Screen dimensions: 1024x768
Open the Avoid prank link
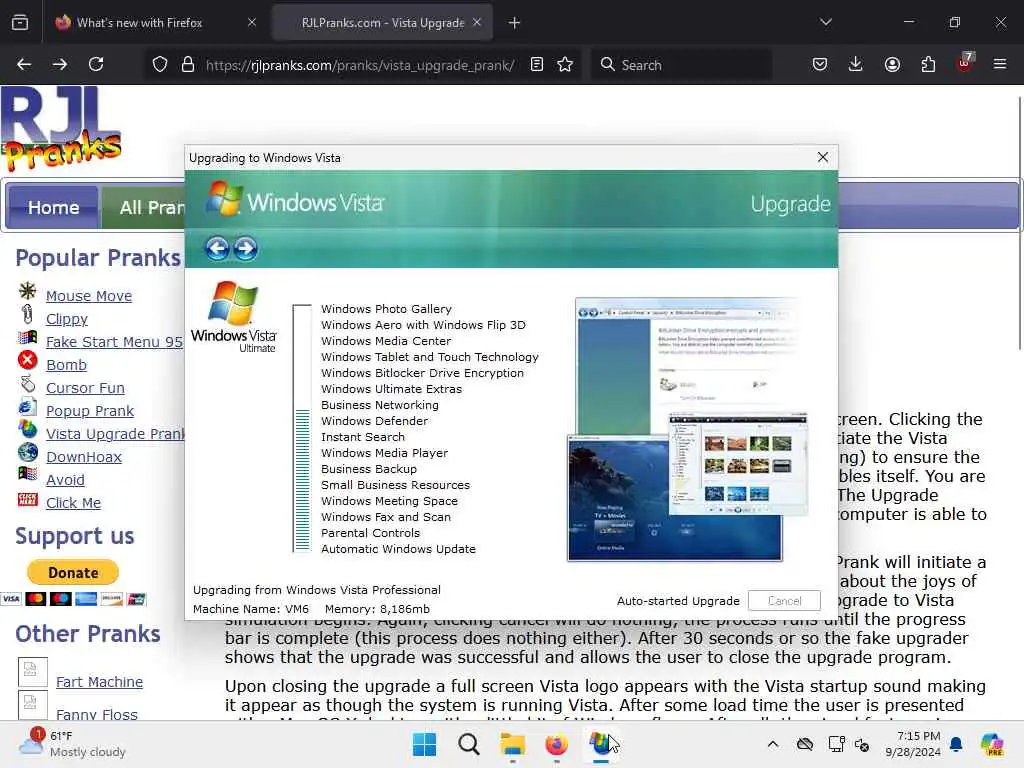pyautogui.click(x=65, y=479)
